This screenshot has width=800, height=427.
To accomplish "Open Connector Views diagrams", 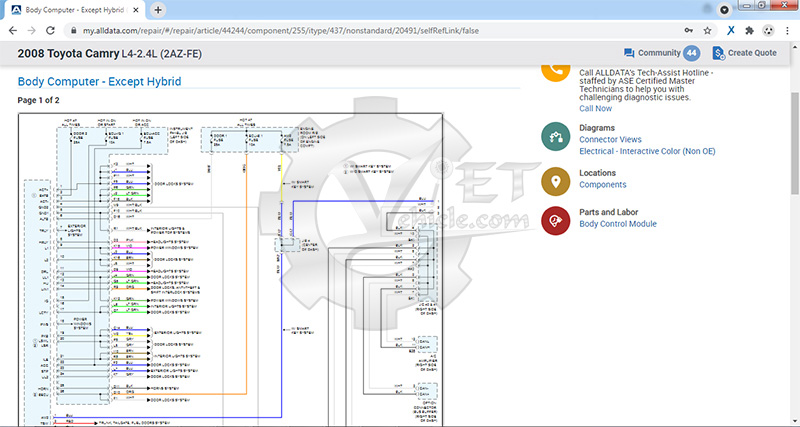I will (610, 139).
